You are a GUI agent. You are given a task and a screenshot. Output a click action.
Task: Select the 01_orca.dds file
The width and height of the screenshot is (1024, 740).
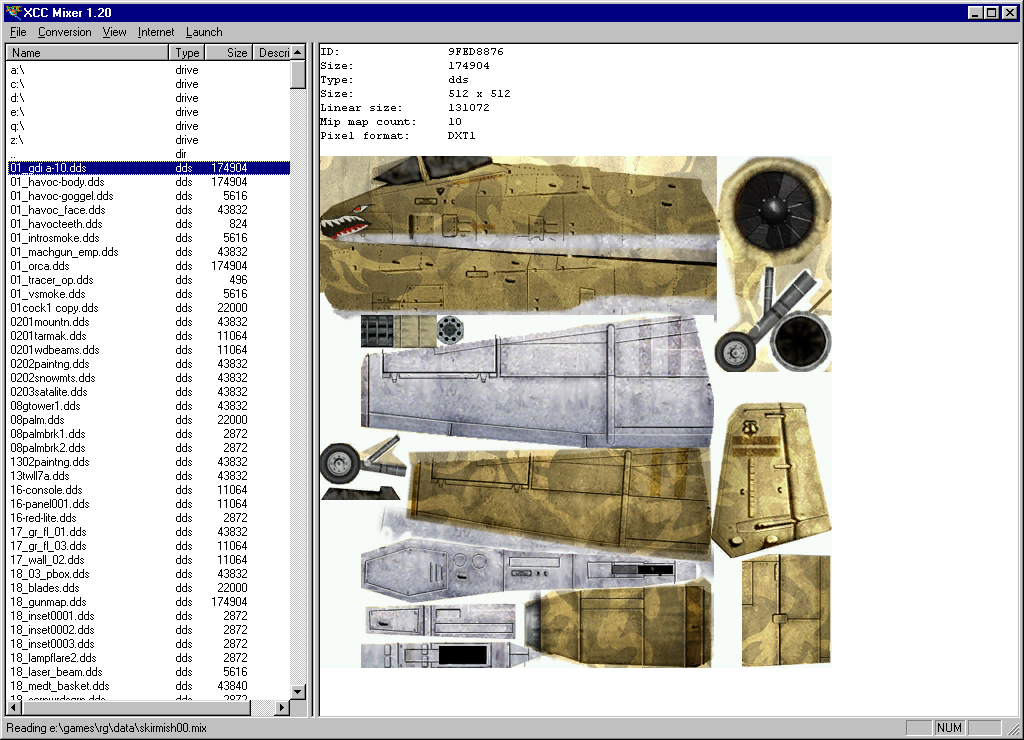pos(40,266)
